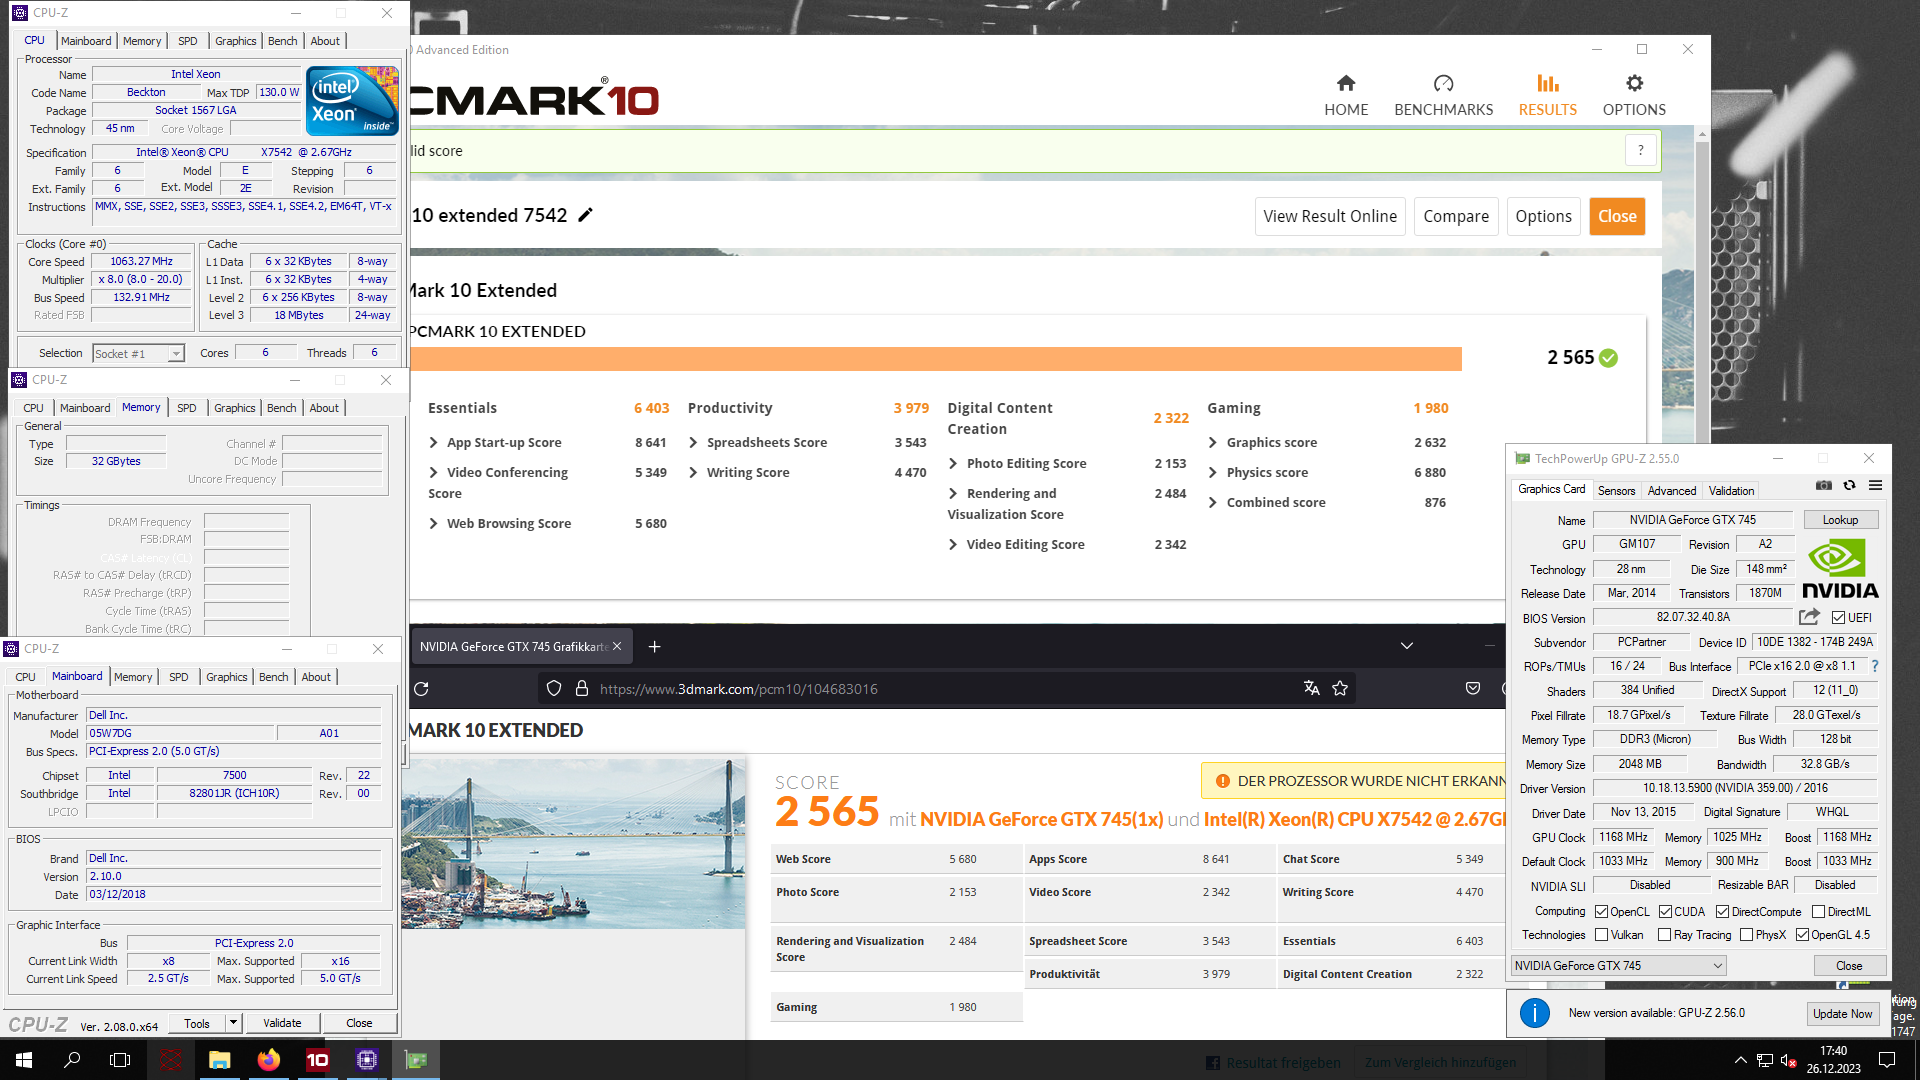
Task: Expand Photo Editing Score
Action: 953,463
